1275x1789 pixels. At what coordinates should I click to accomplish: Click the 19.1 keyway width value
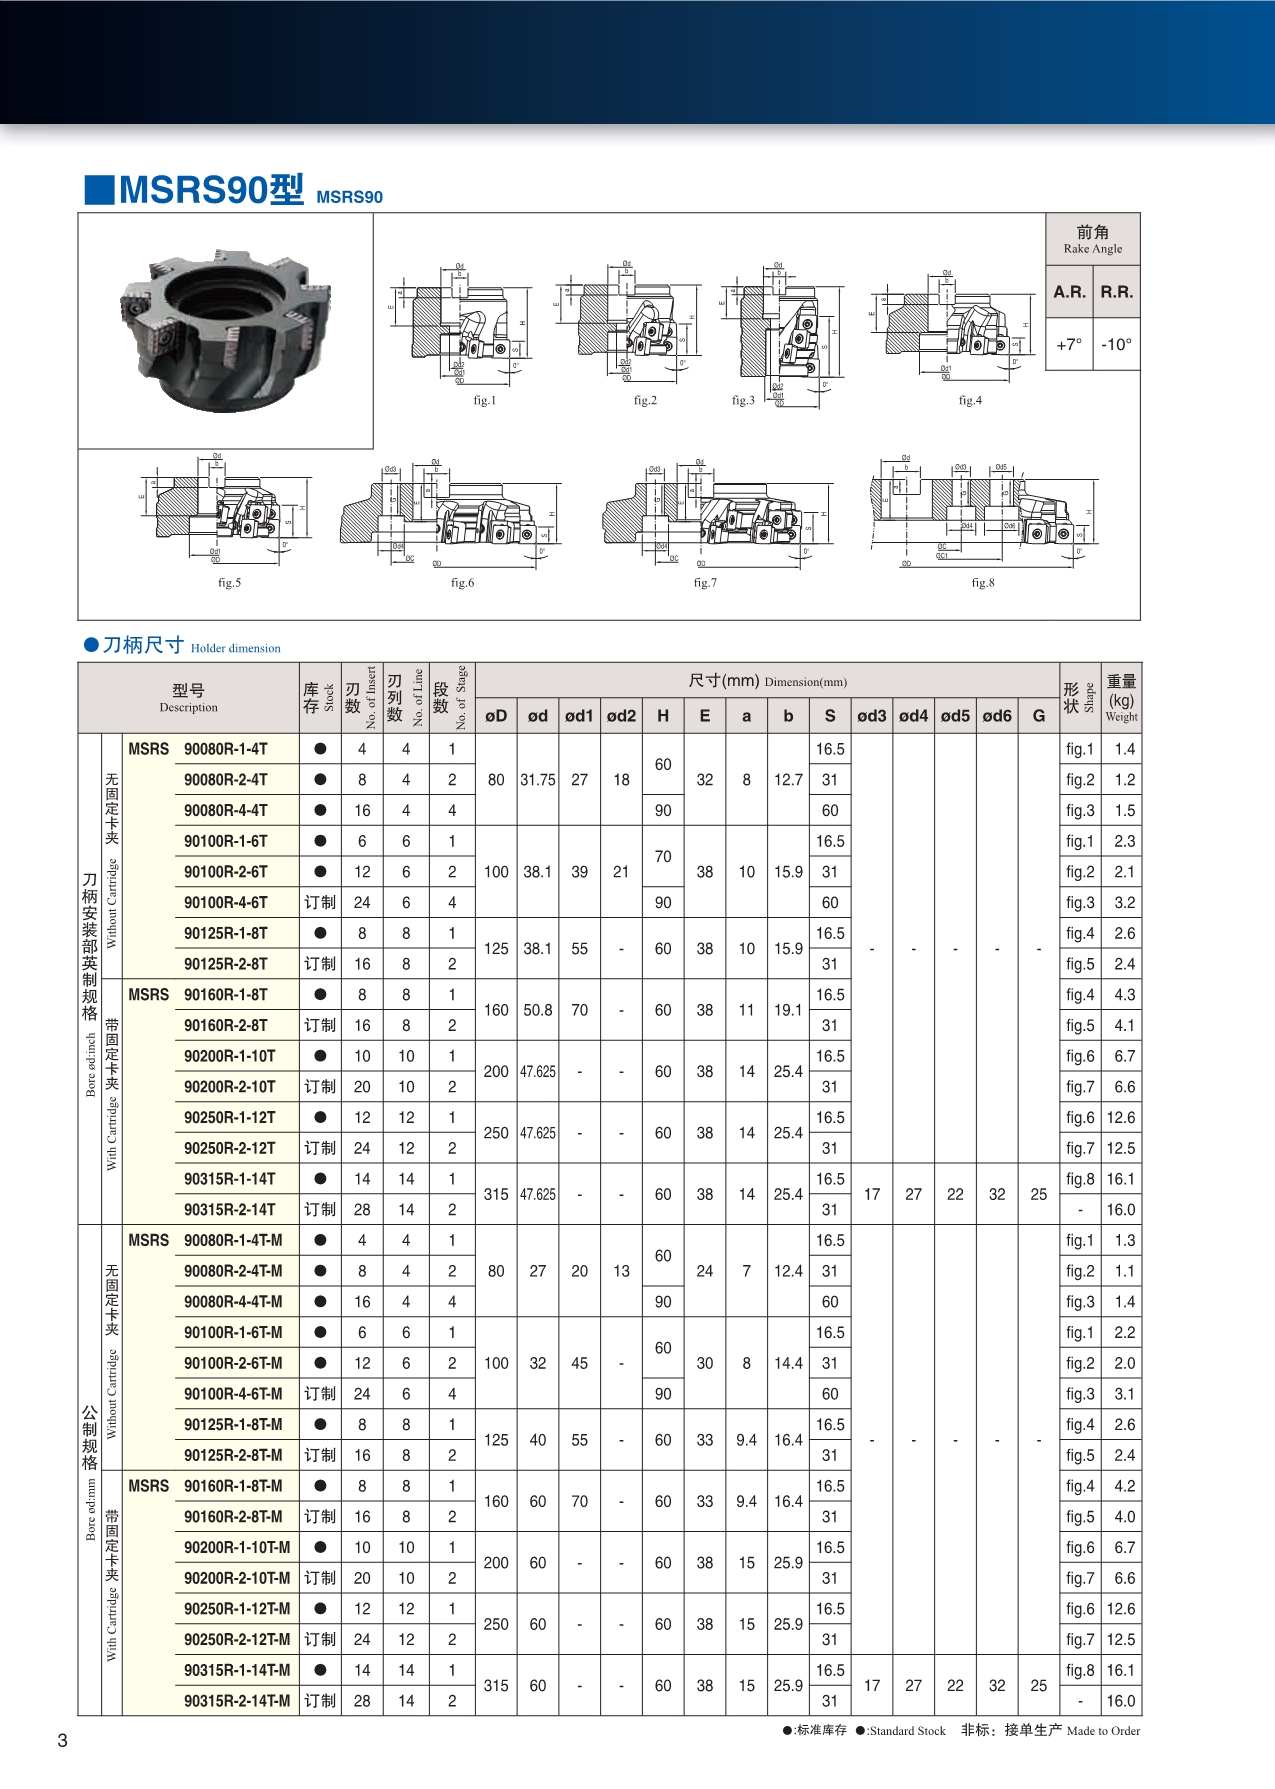pyautogui.click(x=788, y=1011)
